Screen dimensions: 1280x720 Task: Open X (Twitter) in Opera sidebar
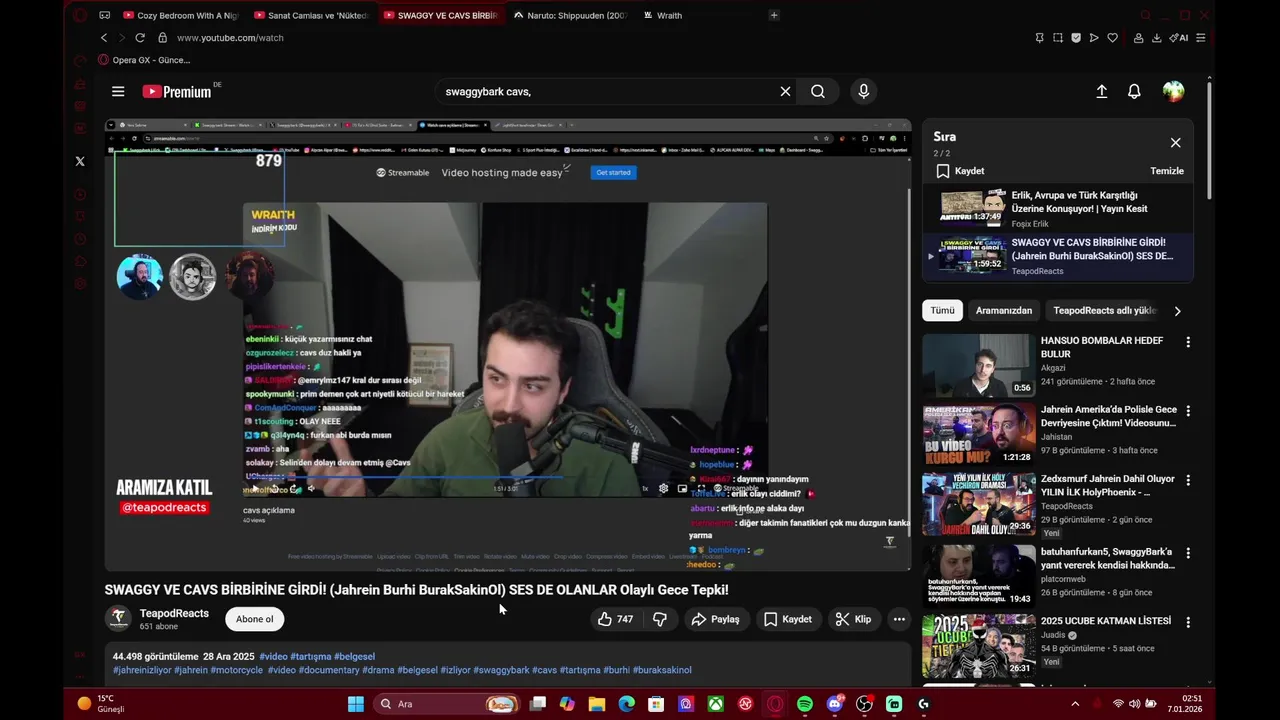coord(80,161)
